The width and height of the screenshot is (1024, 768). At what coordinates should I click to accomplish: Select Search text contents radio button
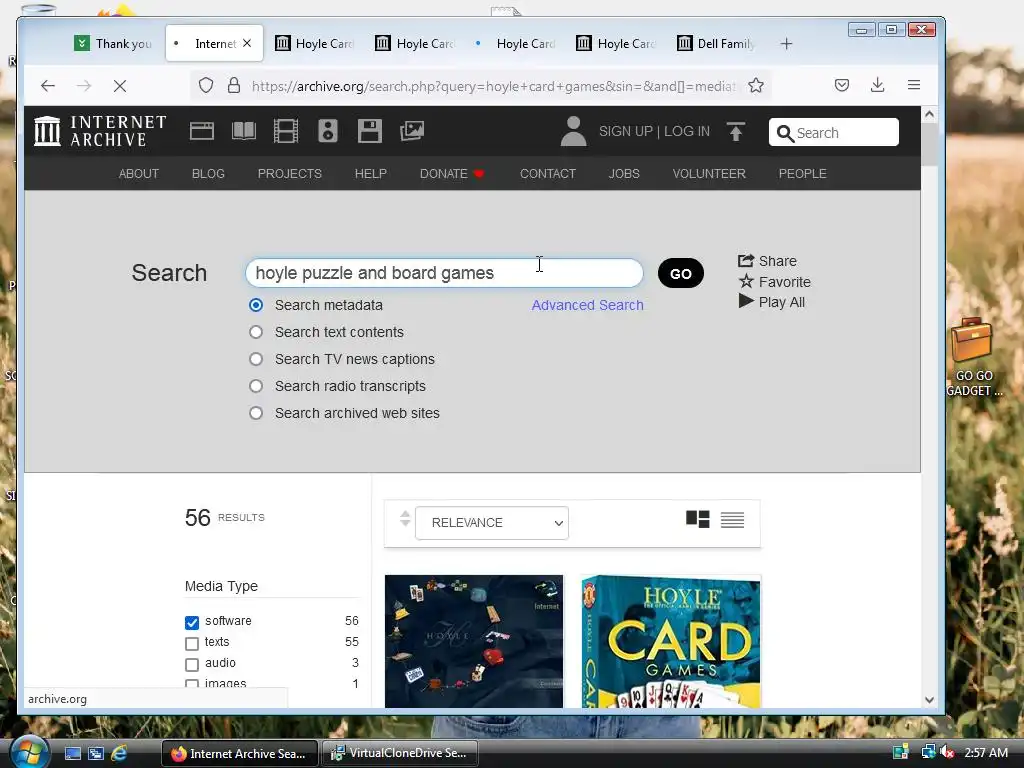pyautogui.click(x=256, y=332)
